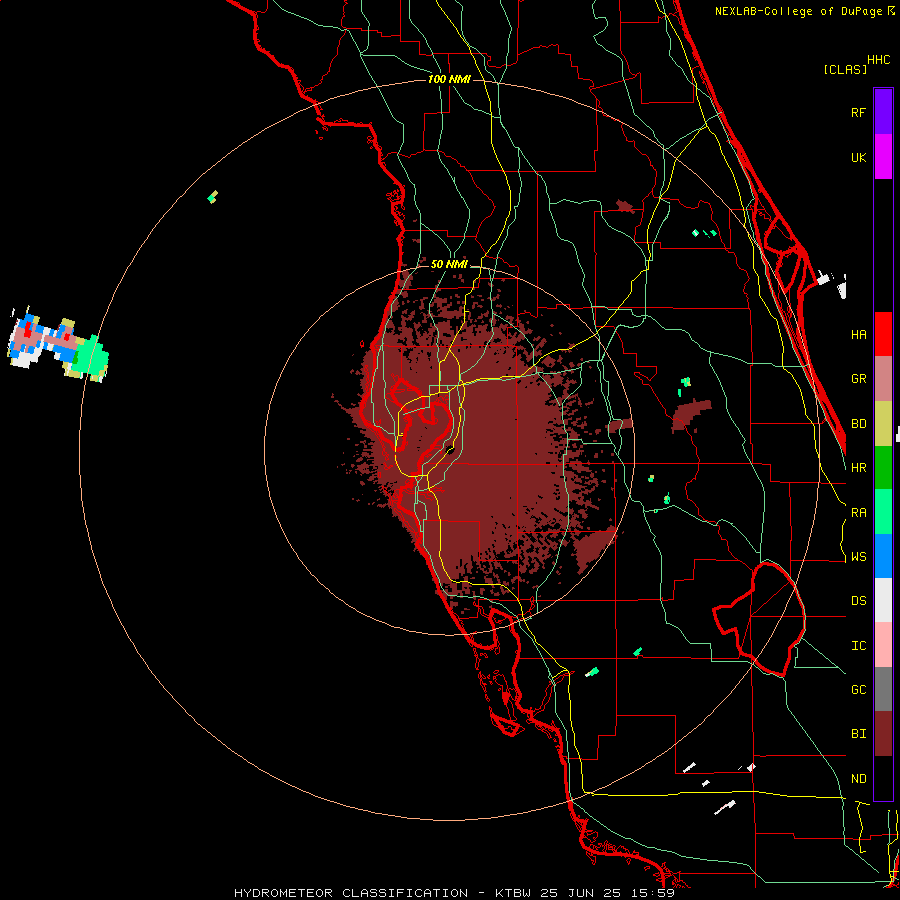Click the BD legend label
Image resolution: width=900 pixels, height=900 pixels.
click(858, 424)
